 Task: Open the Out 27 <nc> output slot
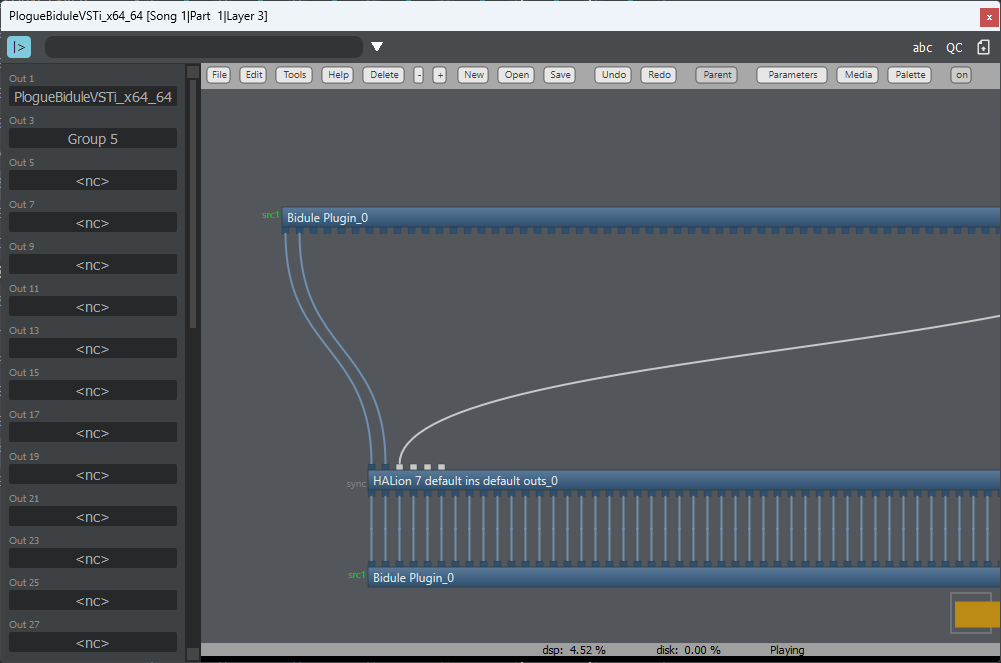coord(93,643)
